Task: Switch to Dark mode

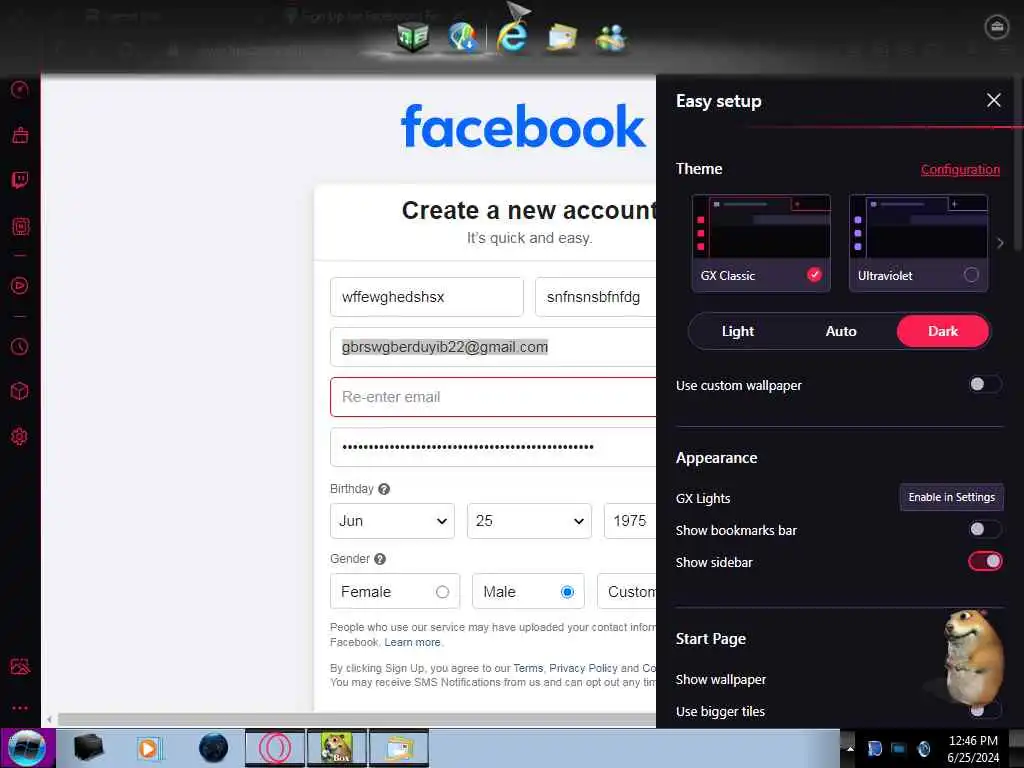Action: pos(943,331)
